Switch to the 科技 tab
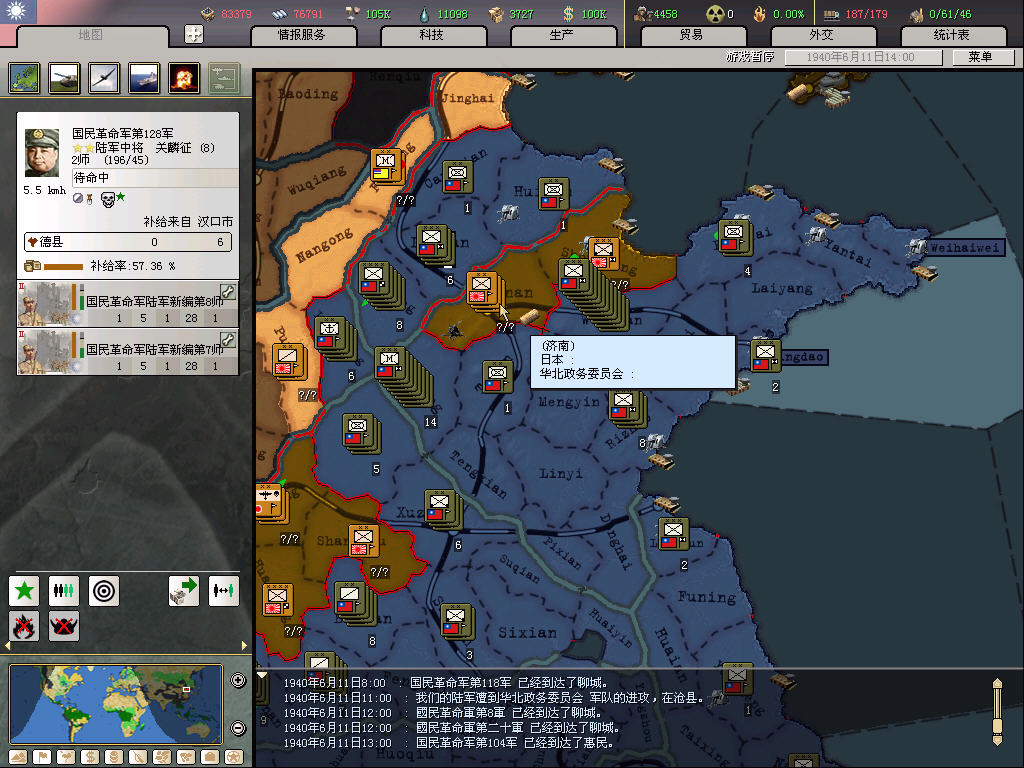 click(x=431, y=35)
